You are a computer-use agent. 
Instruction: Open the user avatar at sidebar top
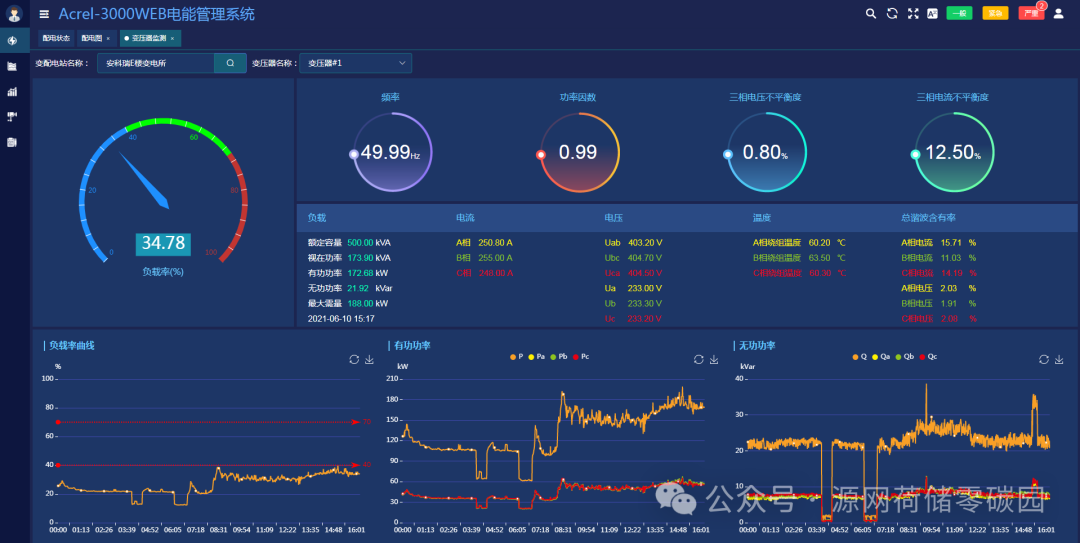point(14,13)
